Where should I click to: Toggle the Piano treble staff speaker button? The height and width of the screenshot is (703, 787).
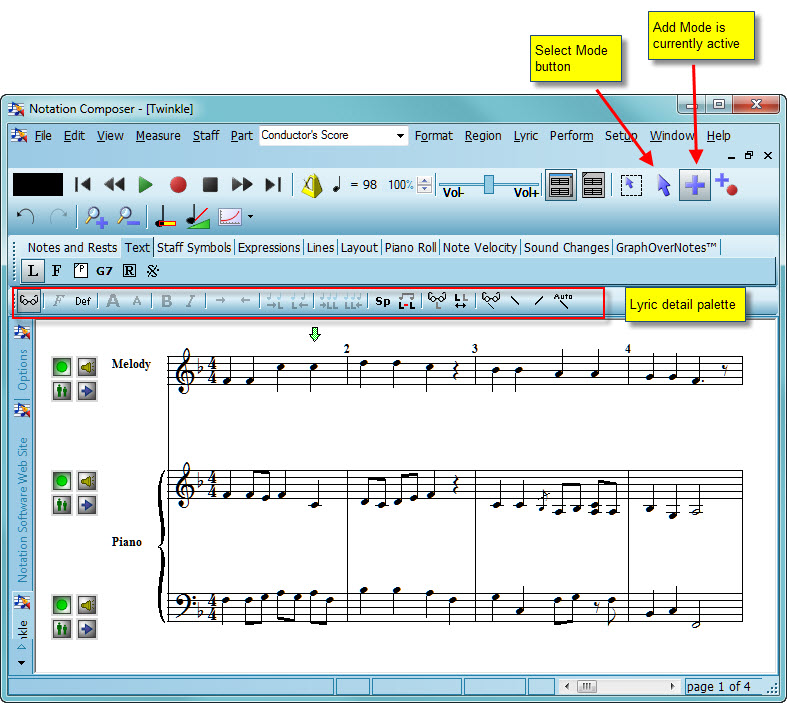(x=87, y=482)
